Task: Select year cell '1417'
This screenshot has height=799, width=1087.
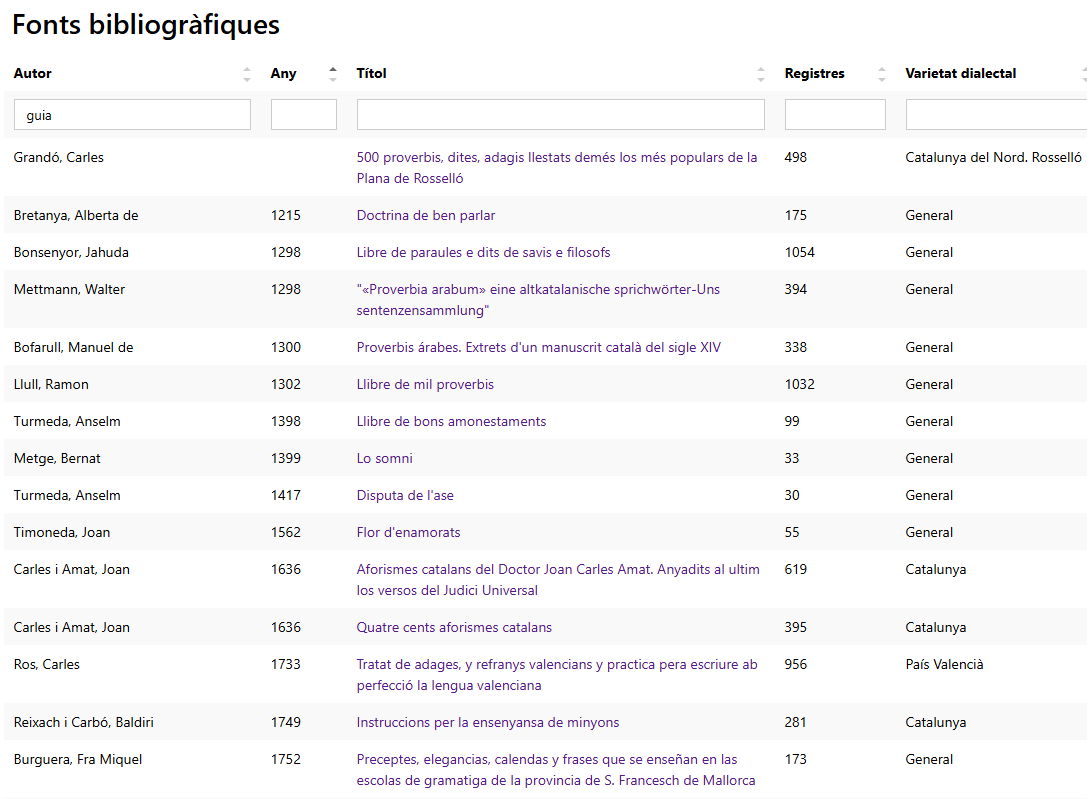Action: (x=286, y=495)
